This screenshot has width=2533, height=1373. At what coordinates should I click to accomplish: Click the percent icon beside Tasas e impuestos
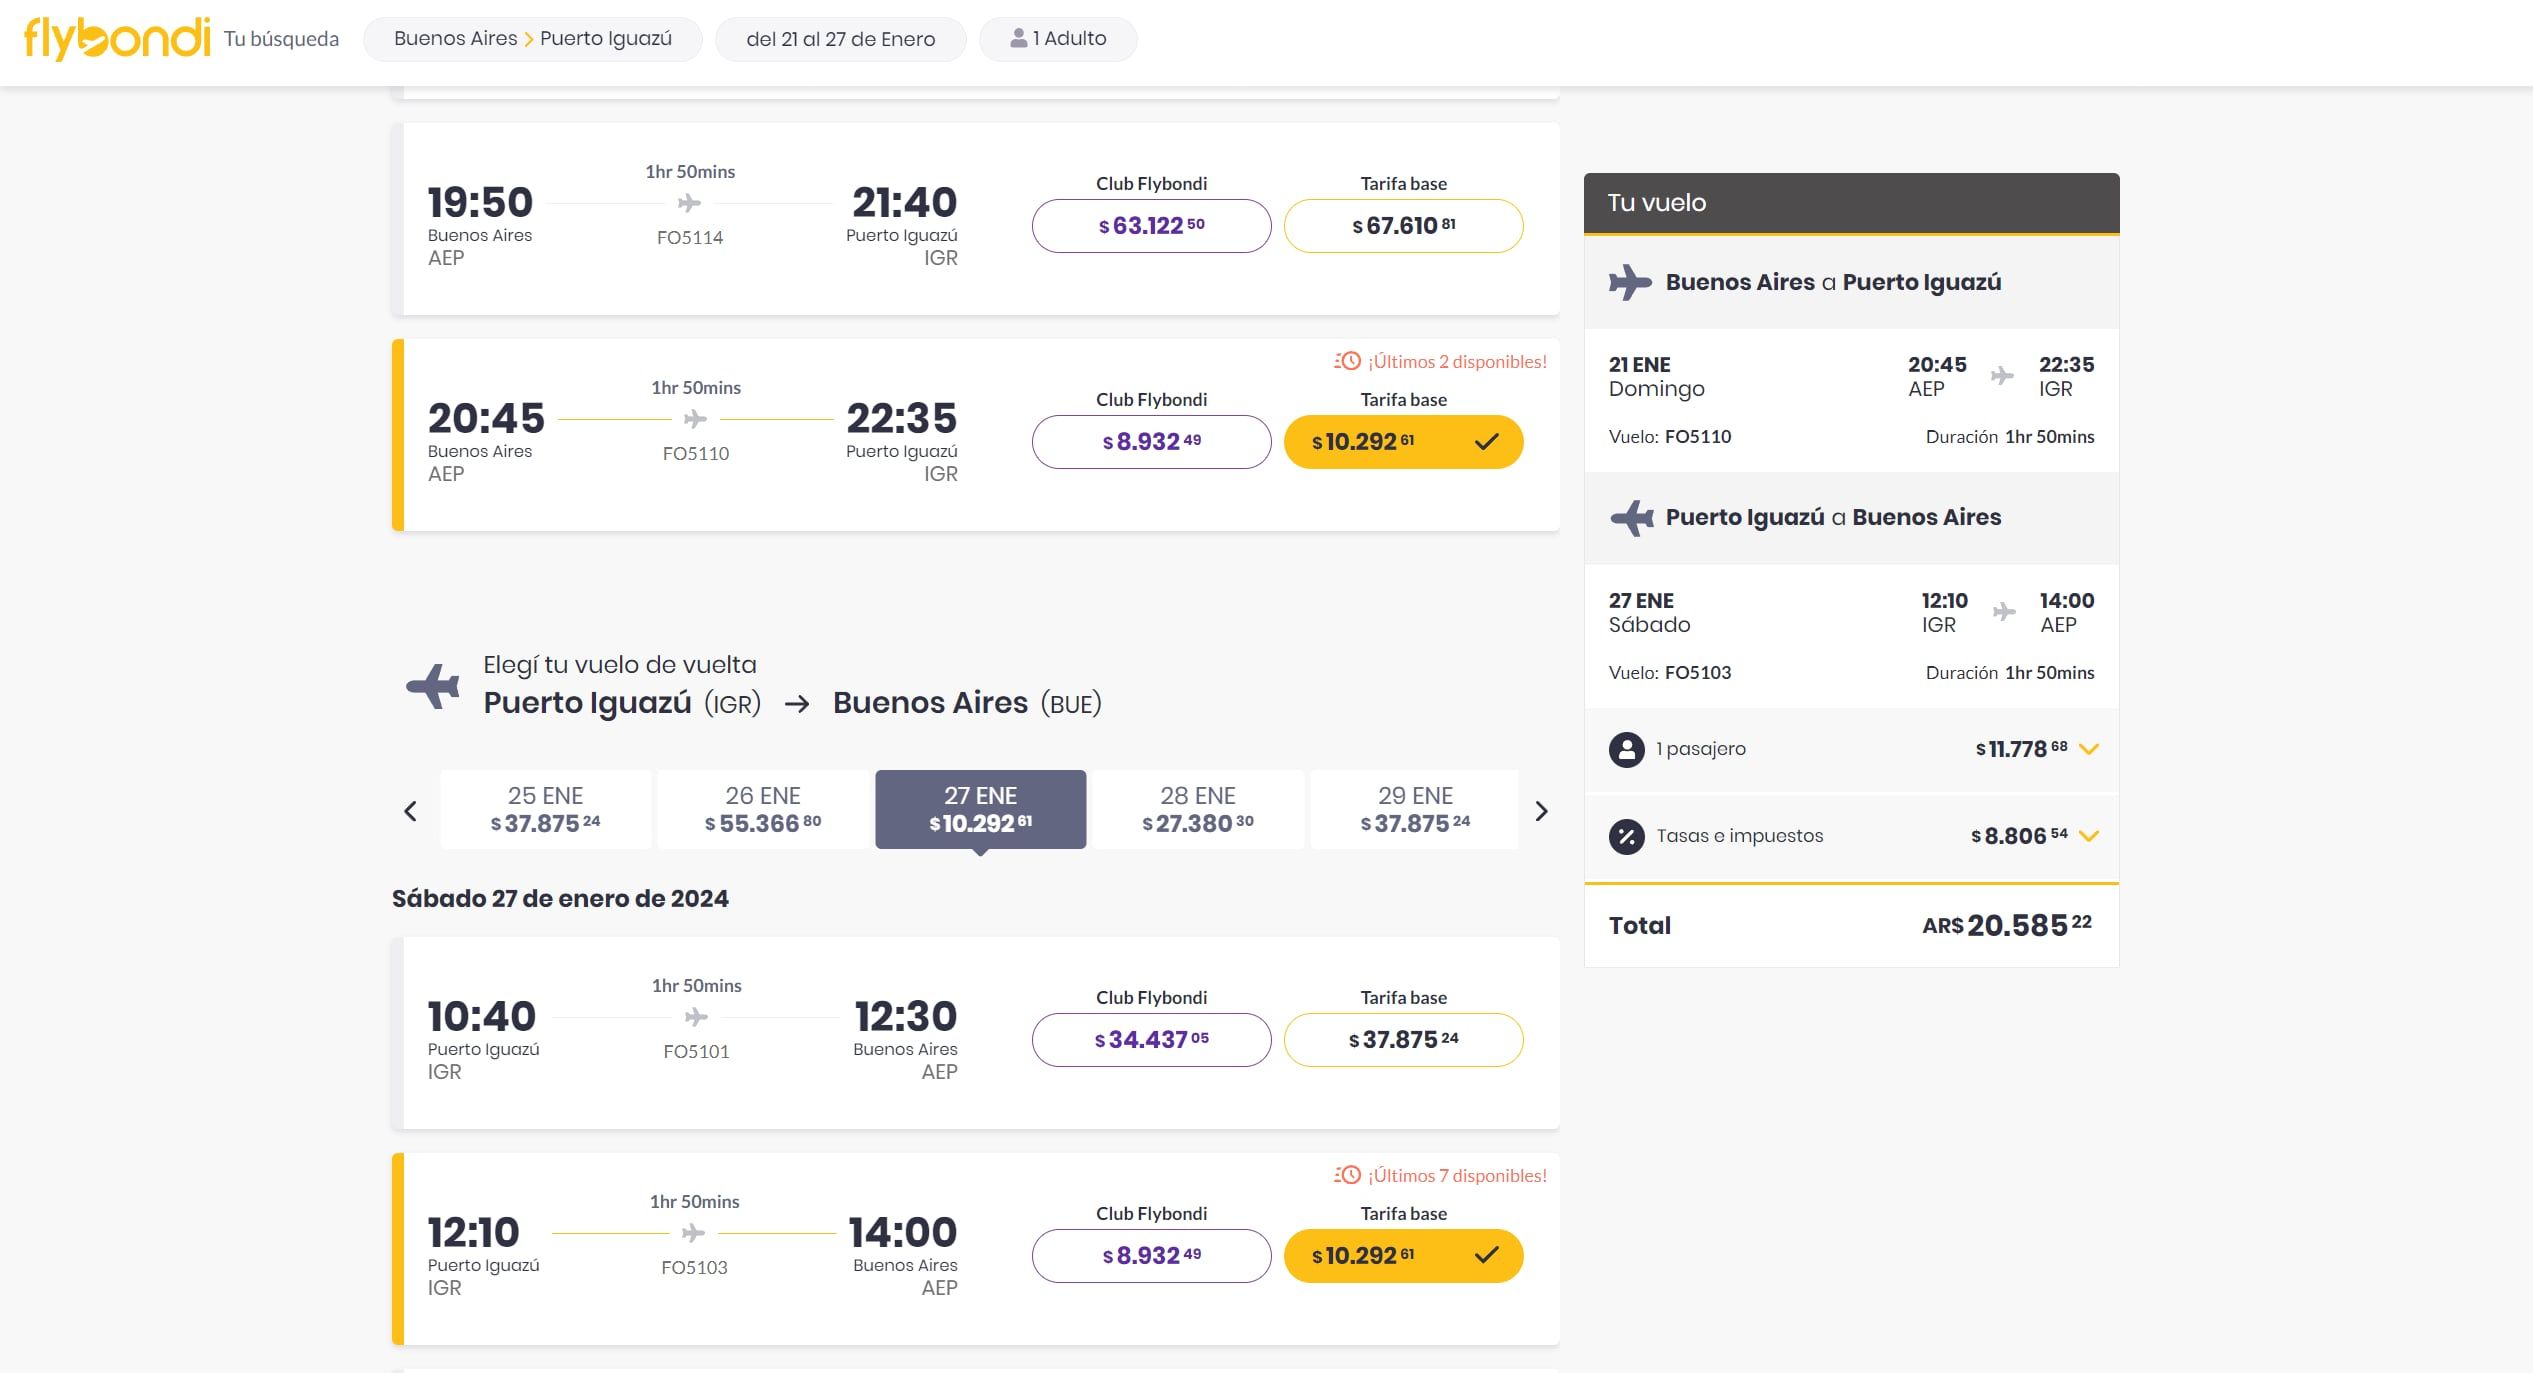(x=1626, y=836)
